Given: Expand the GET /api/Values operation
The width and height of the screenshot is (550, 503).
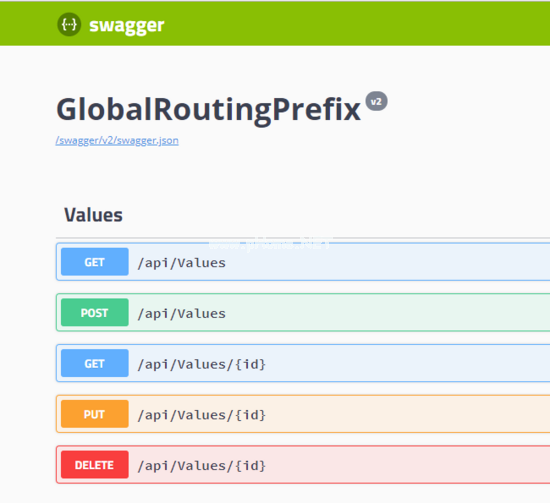Looking at the screenshot, I should point(303,262).
